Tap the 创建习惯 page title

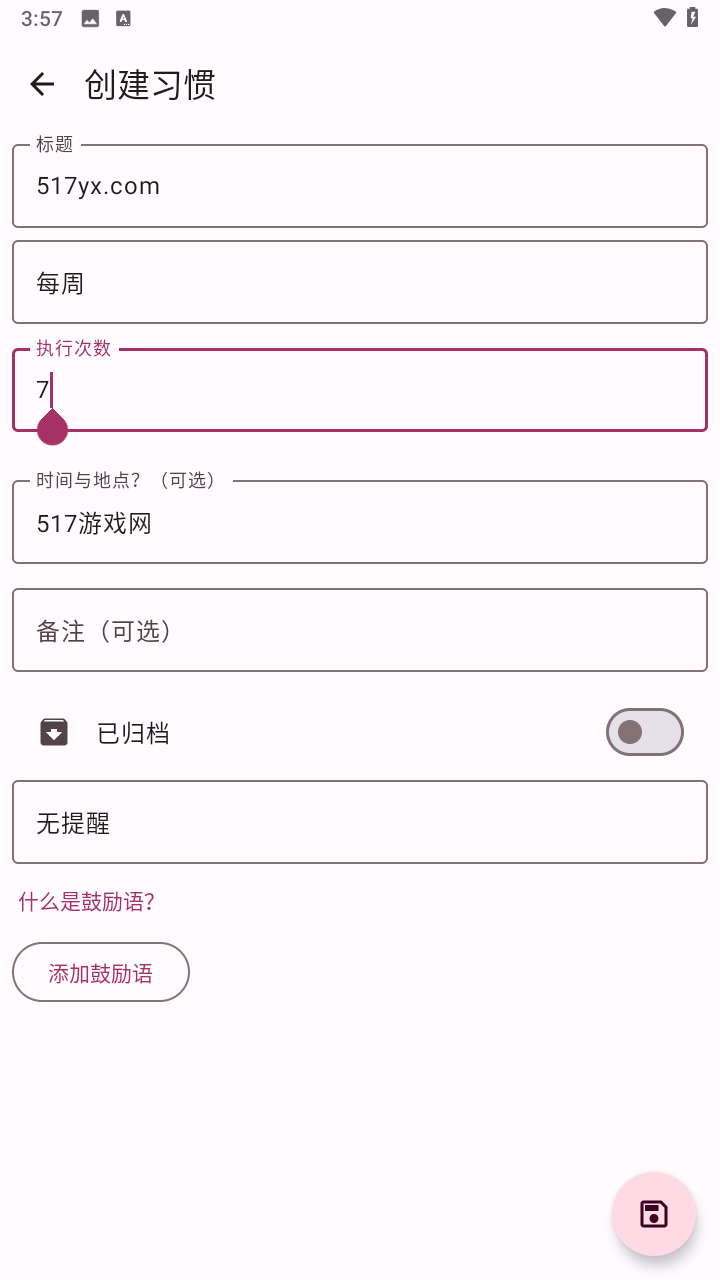150,85
